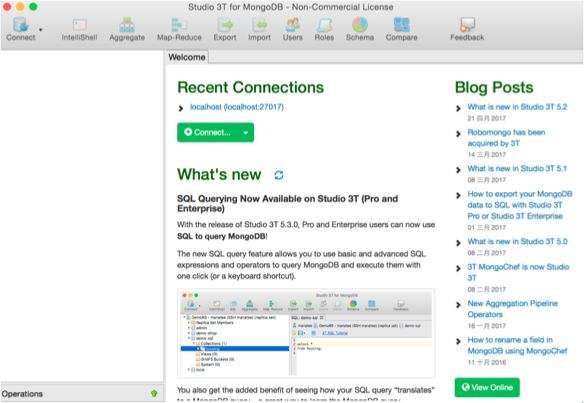Click the Export toolbar icon
Image resolution: width=584 pixels, height=403 pixels.
[225, 29]
